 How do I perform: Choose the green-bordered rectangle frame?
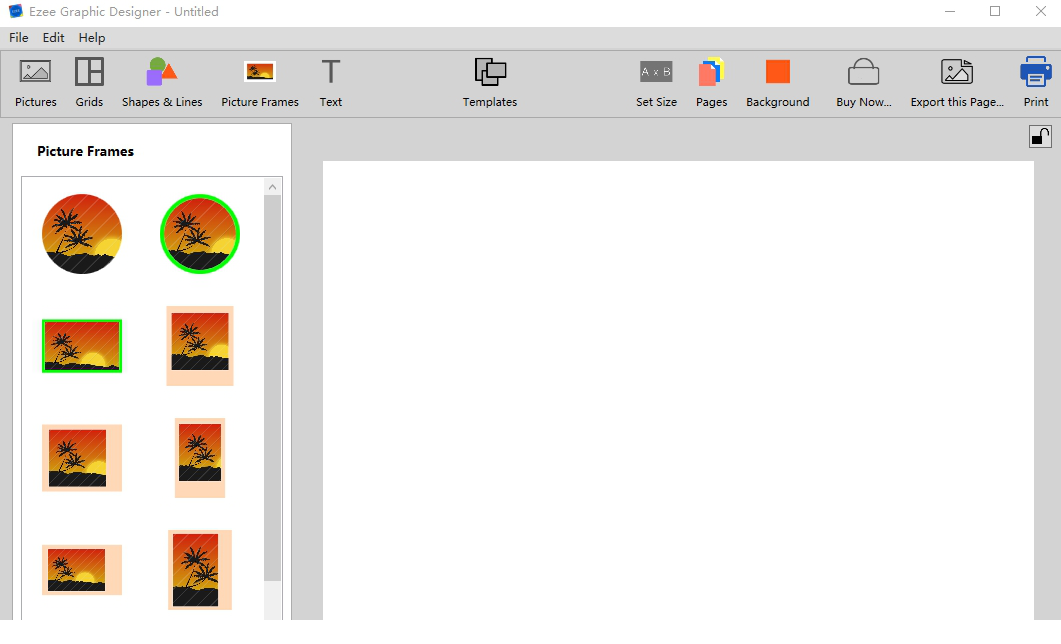(82, 346)
